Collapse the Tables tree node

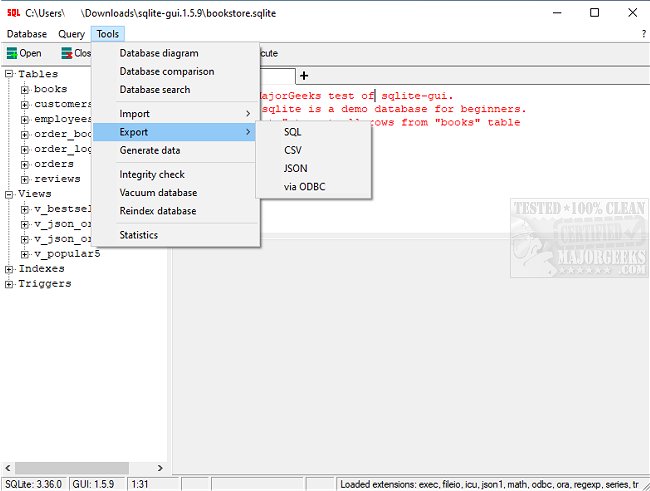point(9,74)
